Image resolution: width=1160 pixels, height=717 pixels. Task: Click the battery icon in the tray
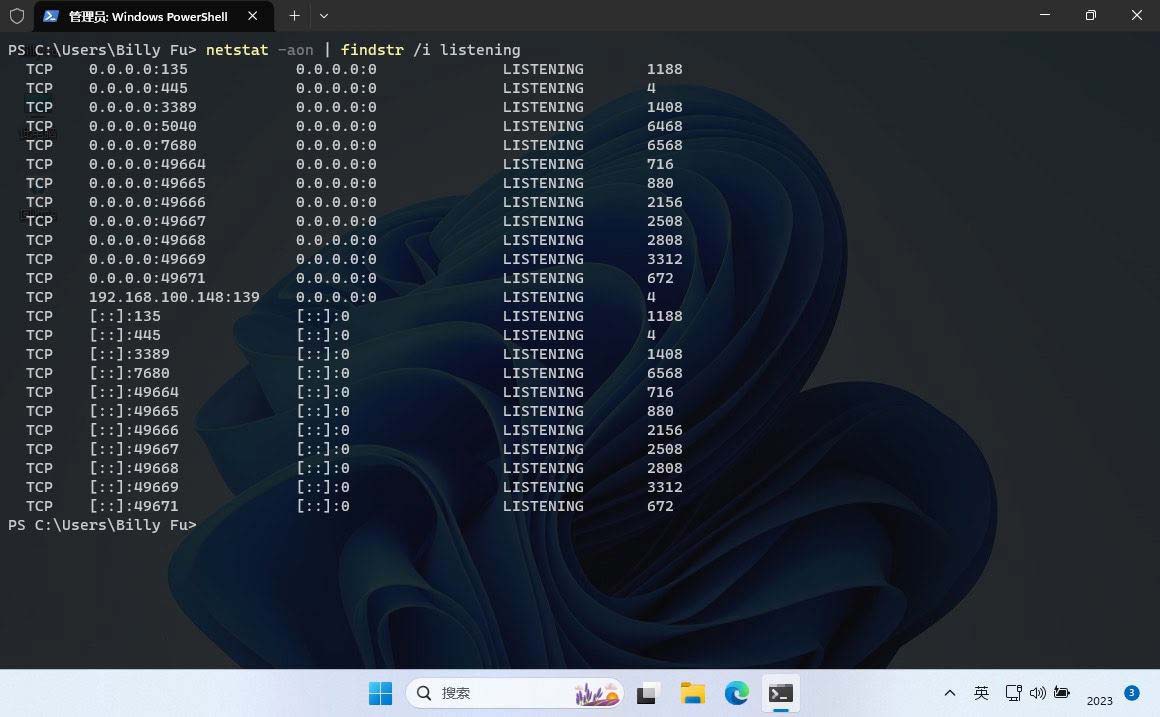pyautogui.click(x=1062, y=693)
